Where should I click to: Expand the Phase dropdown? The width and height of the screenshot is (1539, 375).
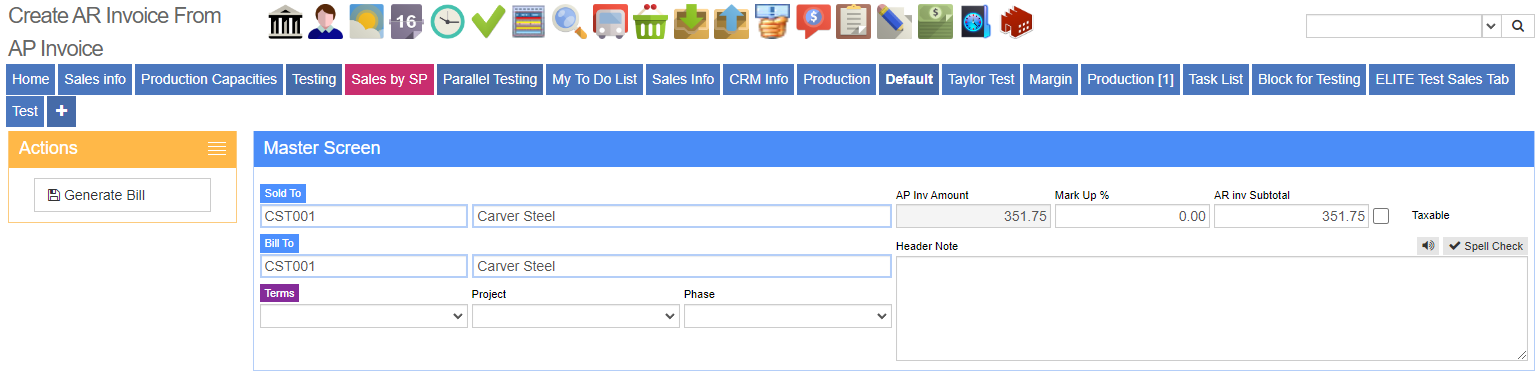coord(788,316)
